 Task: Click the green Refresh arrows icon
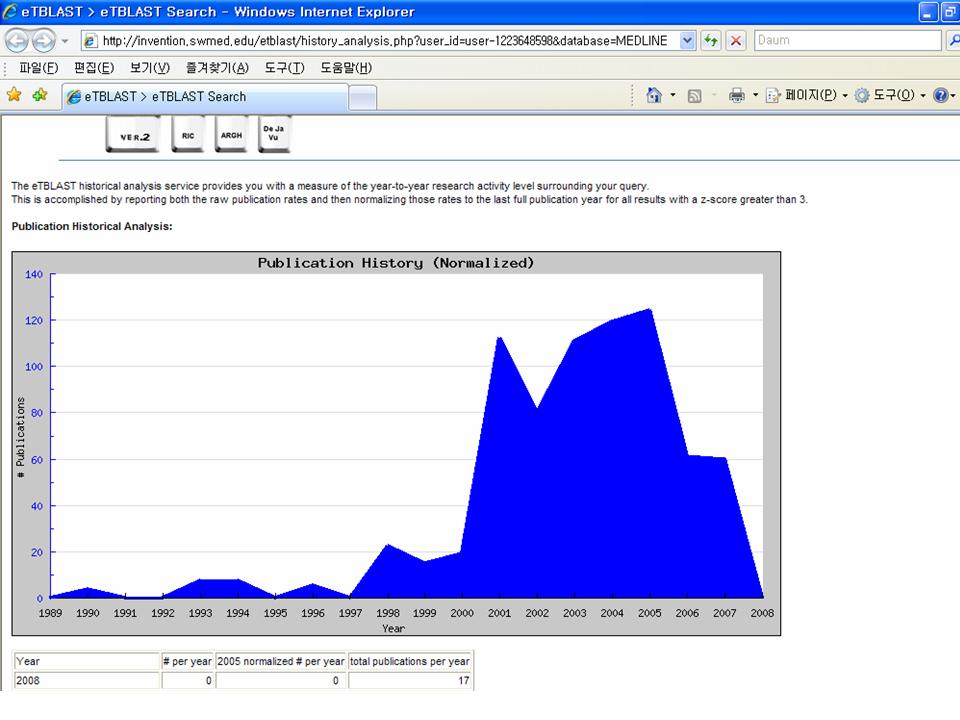(710, 41)
